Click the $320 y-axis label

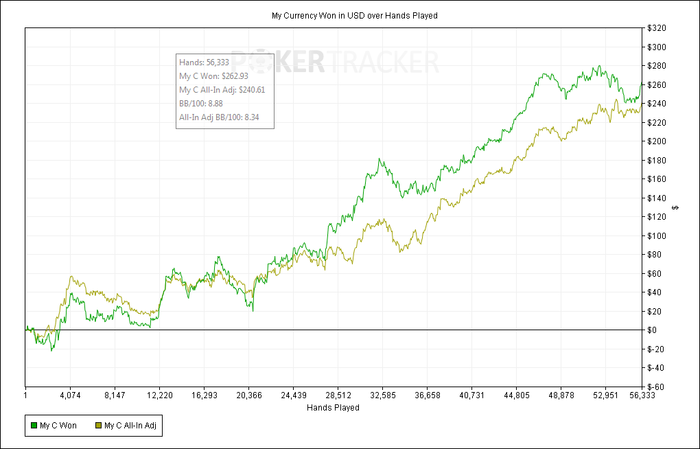tap(657, 29)
